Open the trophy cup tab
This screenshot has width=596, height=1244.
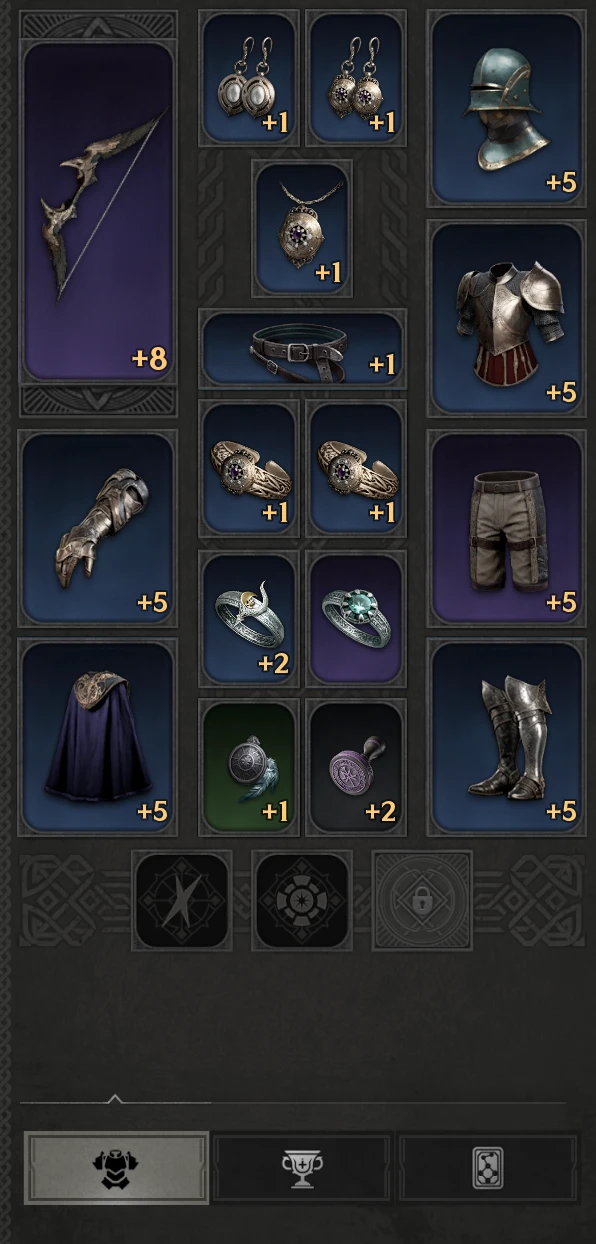tap(302, 1167)
